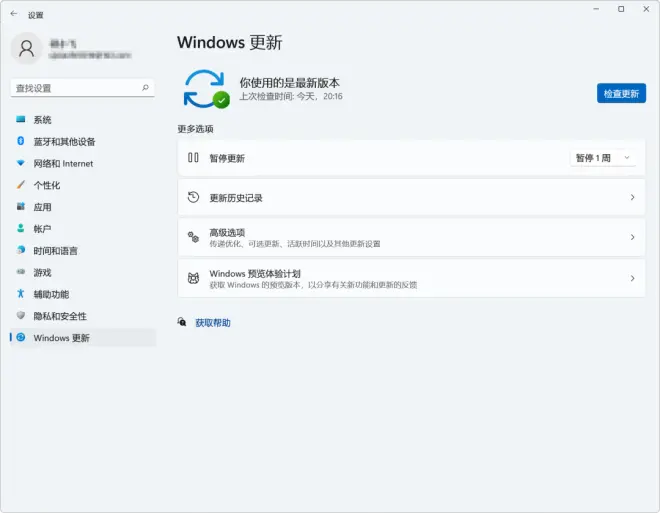Open 蓝牙和其他设备 settings category

coord(83,141)
